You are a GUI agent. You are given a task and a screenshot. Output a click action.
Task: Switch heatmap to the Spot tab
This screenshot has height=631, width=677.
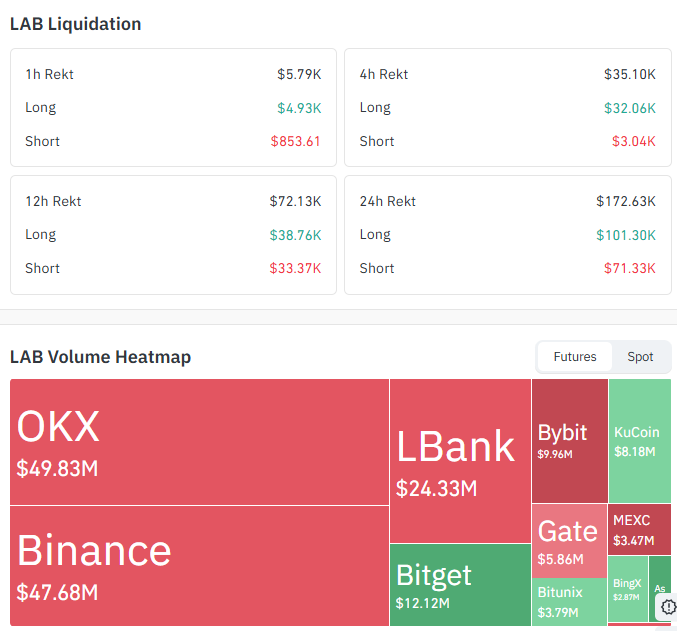640,357
